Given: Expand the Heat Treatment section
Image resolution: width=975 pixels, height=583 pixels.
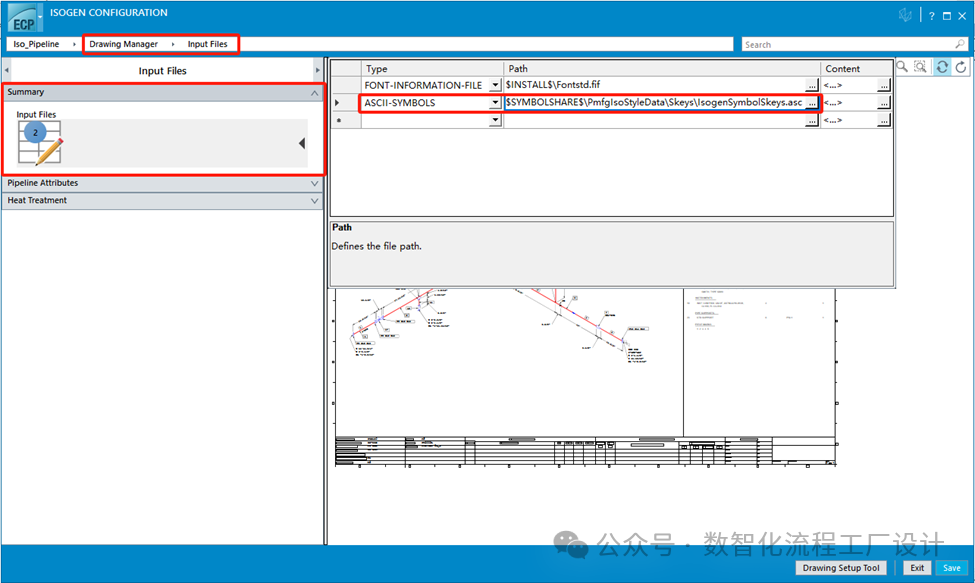Looking at the screenshot, I should (x=315, y=201).
